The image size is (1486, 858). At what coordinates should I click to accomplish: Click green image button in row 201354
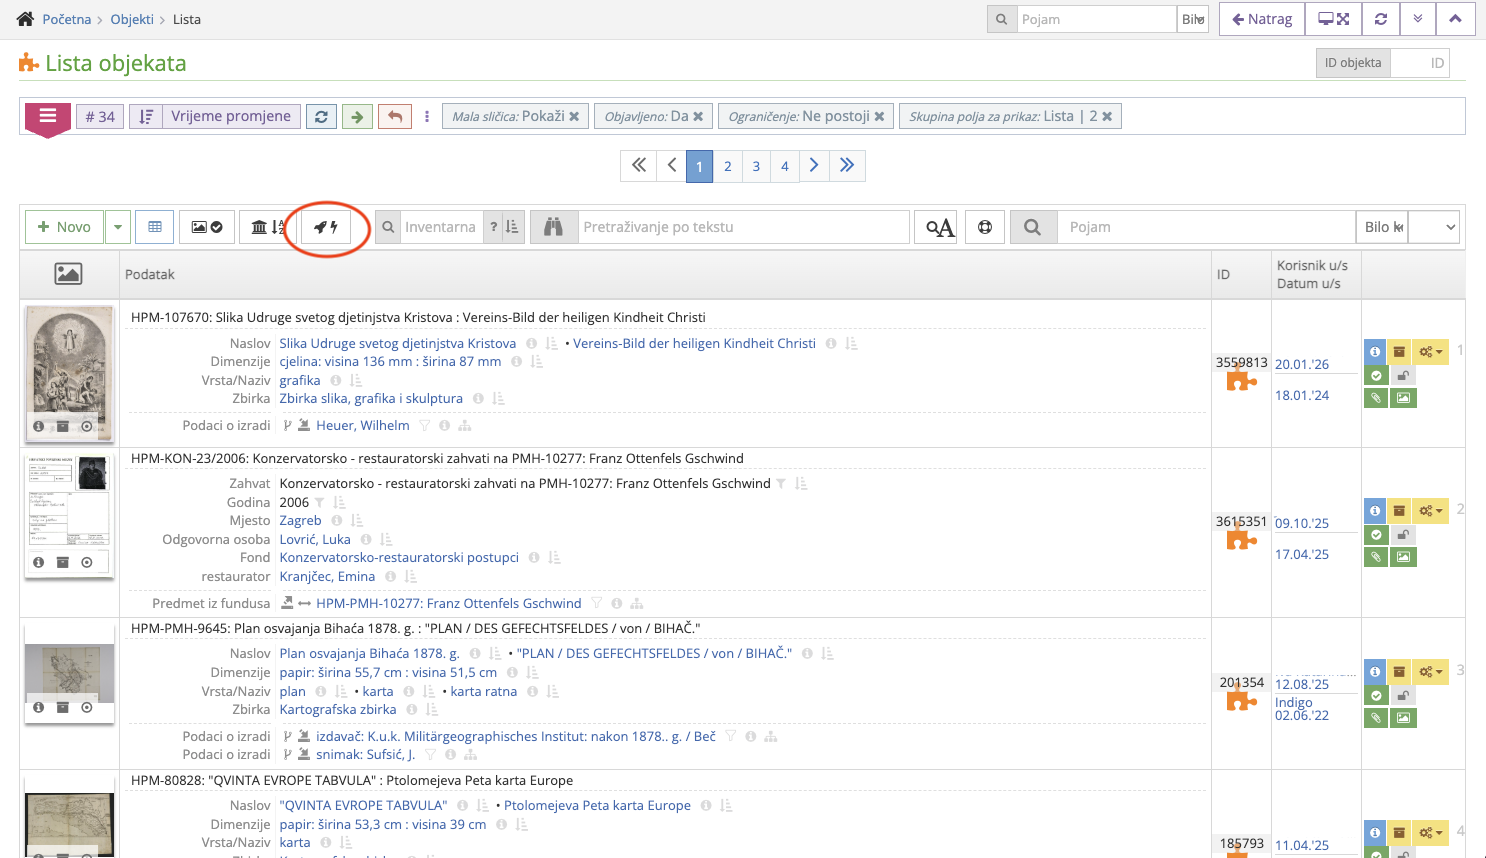coord(1403,718)
